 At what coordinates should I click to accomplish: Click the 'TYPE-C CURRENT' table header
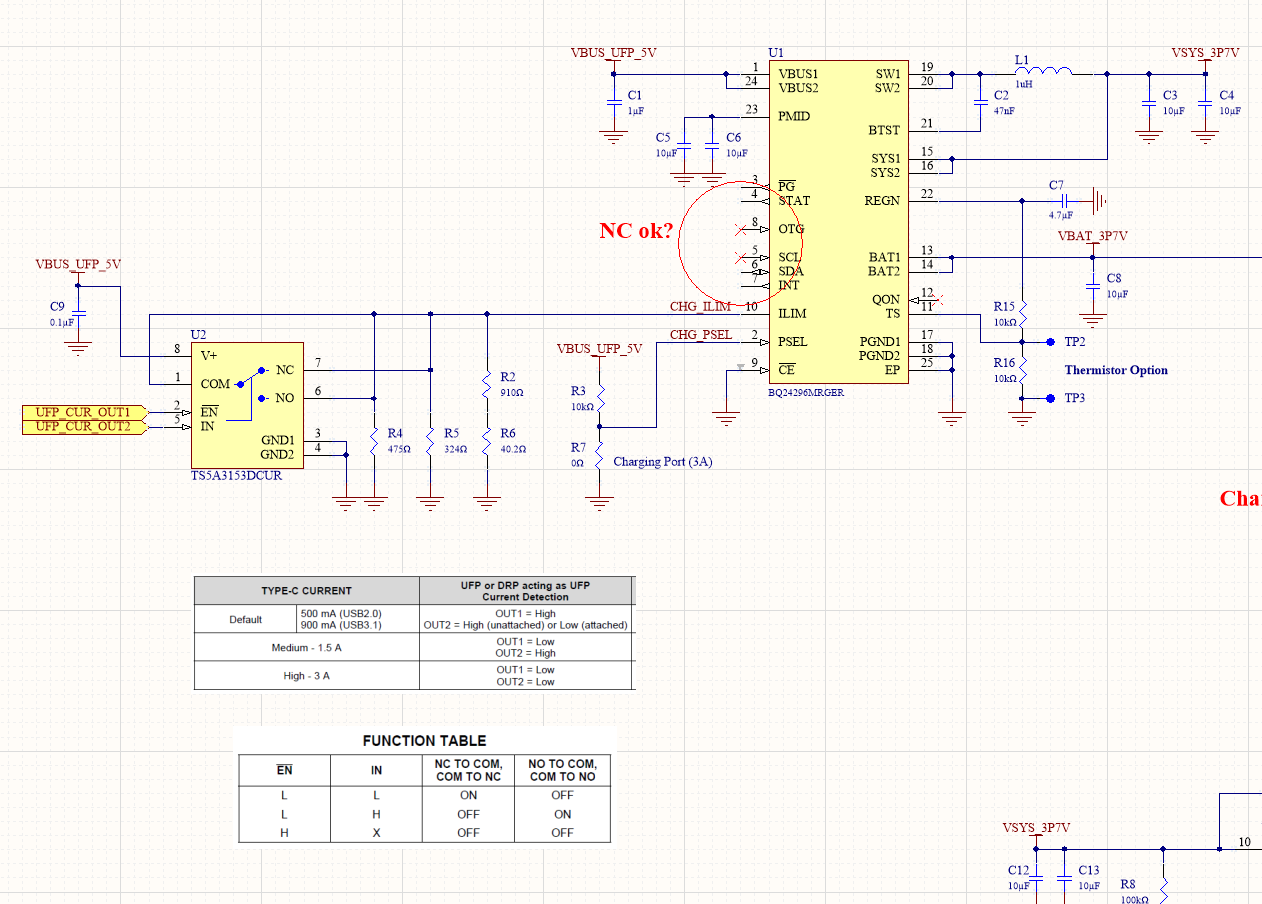pyautogui.click(x=306, y=591)
